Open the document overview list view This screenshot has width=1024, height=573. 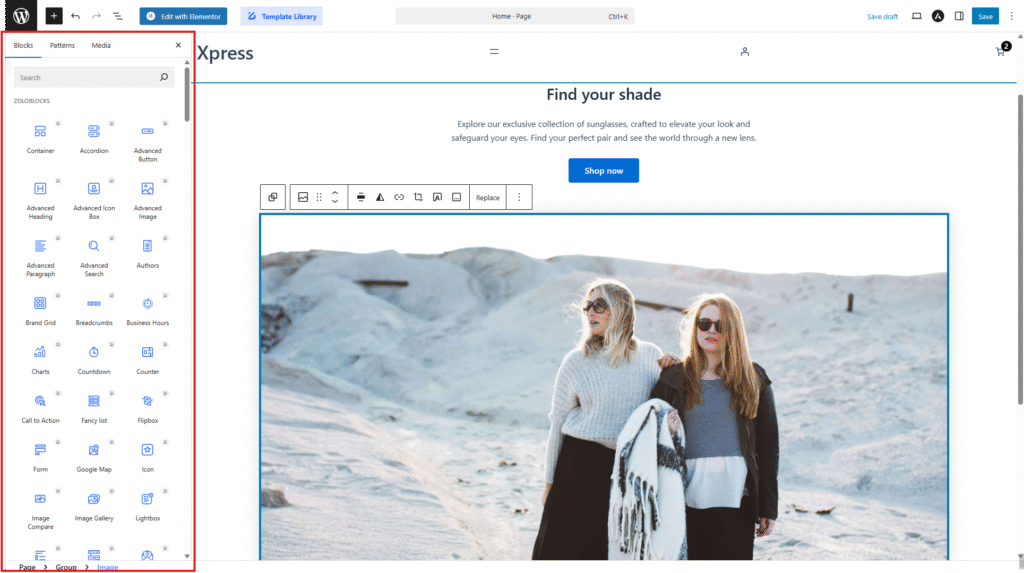coord(118,16)
